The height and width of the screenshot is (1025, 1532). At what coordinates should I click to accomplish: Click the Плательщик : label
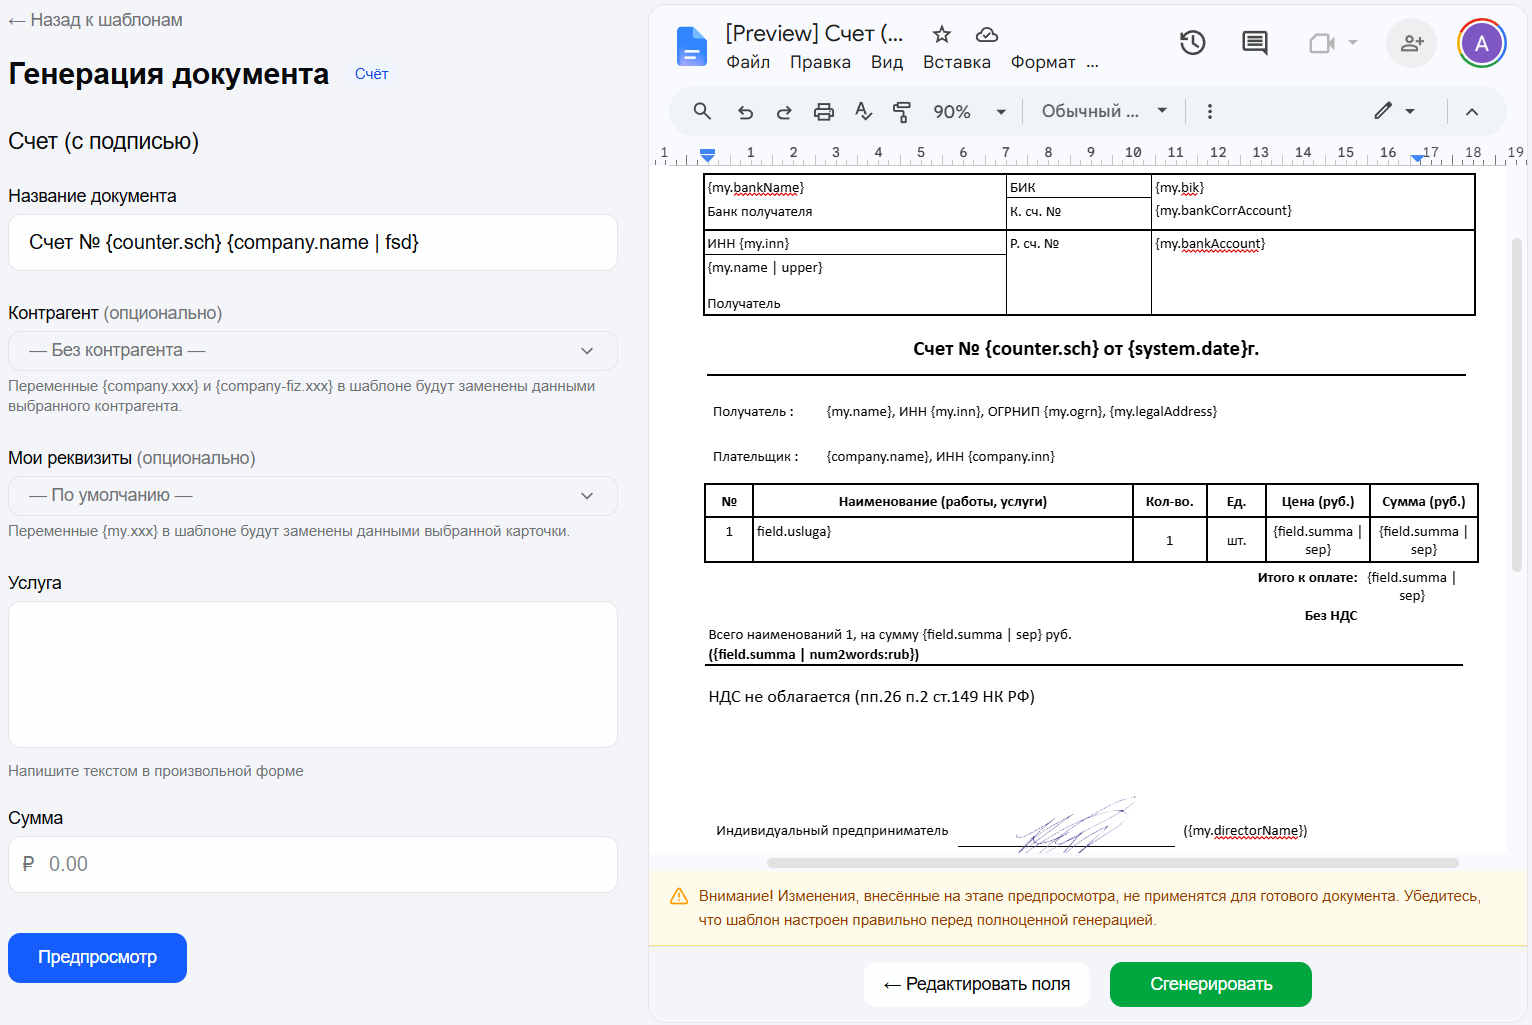[x=756, y=457]
